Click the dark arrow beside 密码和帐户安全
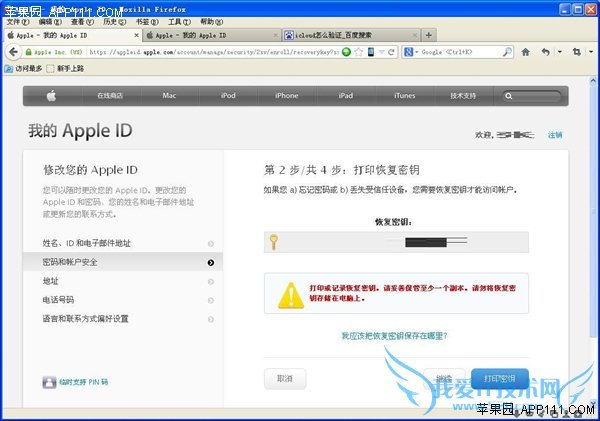The image size is (600, 421). tap(211, 263)
